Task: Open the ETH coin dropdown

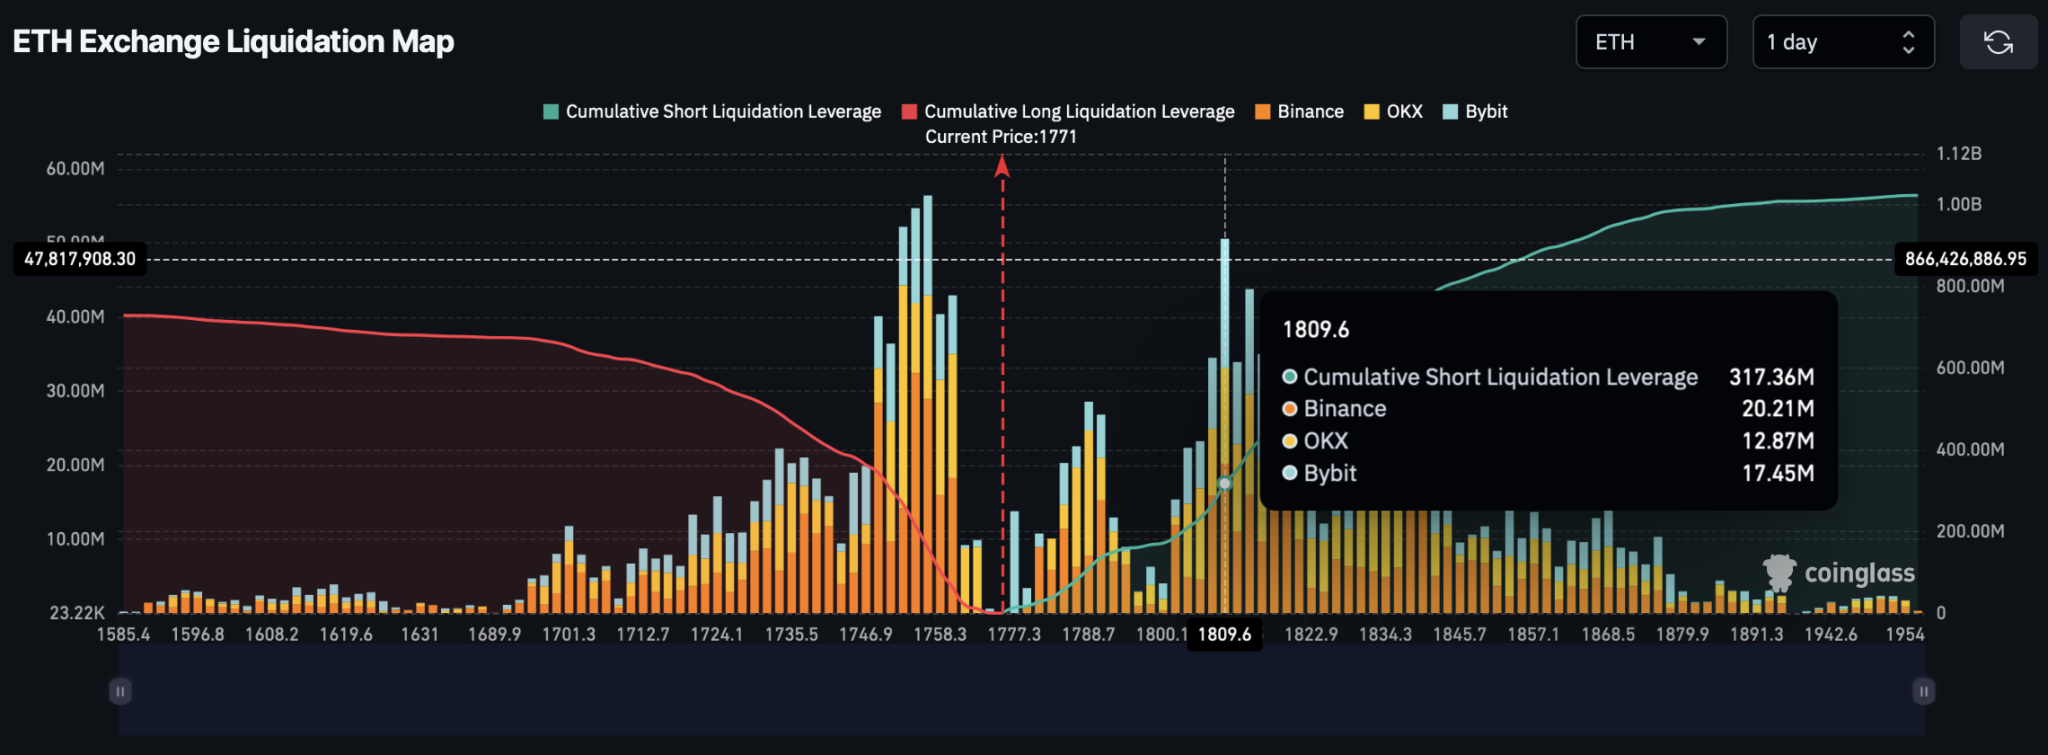Action: tap(1650, 42)
